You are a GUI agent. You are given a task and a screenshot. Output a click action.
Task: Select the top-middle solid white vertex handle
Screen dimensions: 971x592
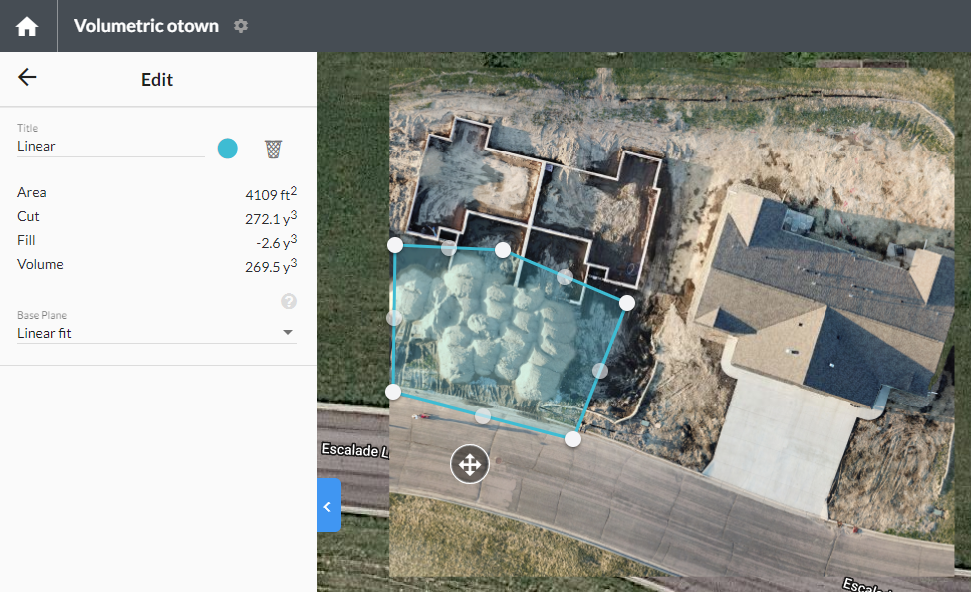pos(503,250)
